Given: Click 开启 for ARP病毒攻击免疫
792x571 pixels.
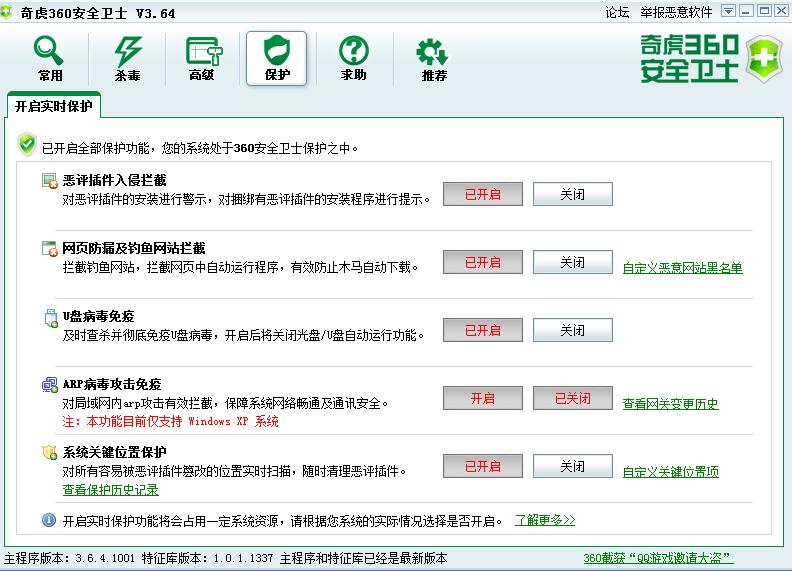Looking at the screenshot, I should click(483, 398).
